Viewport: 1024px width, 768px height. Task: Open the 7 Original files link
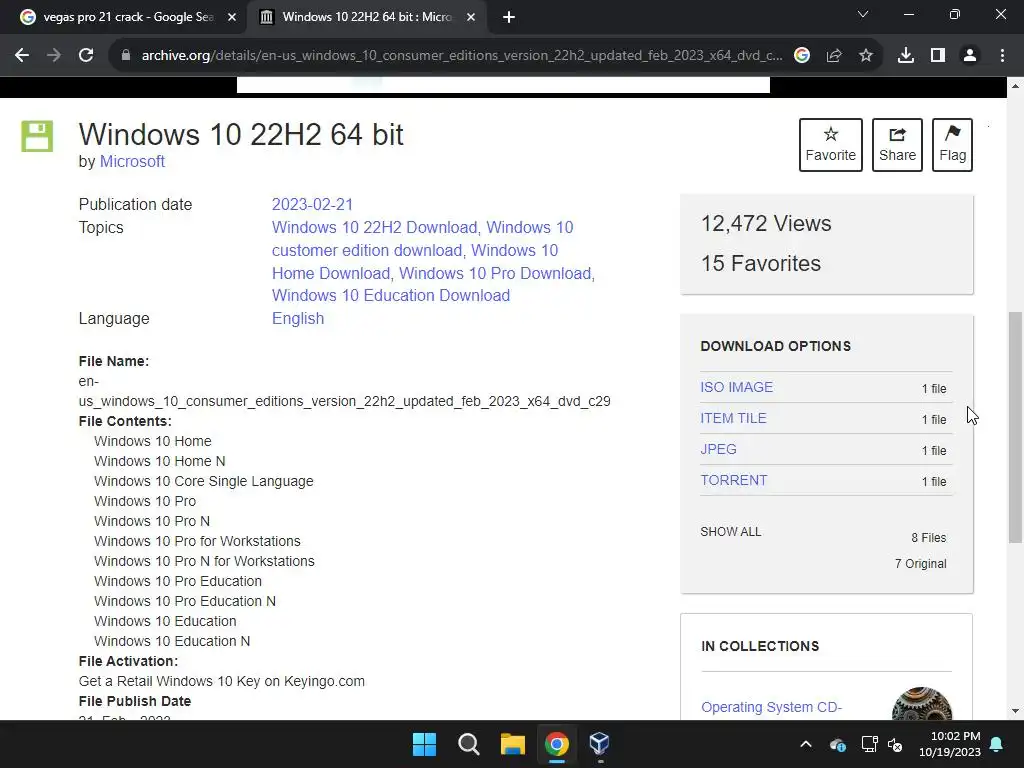[920, 564]
